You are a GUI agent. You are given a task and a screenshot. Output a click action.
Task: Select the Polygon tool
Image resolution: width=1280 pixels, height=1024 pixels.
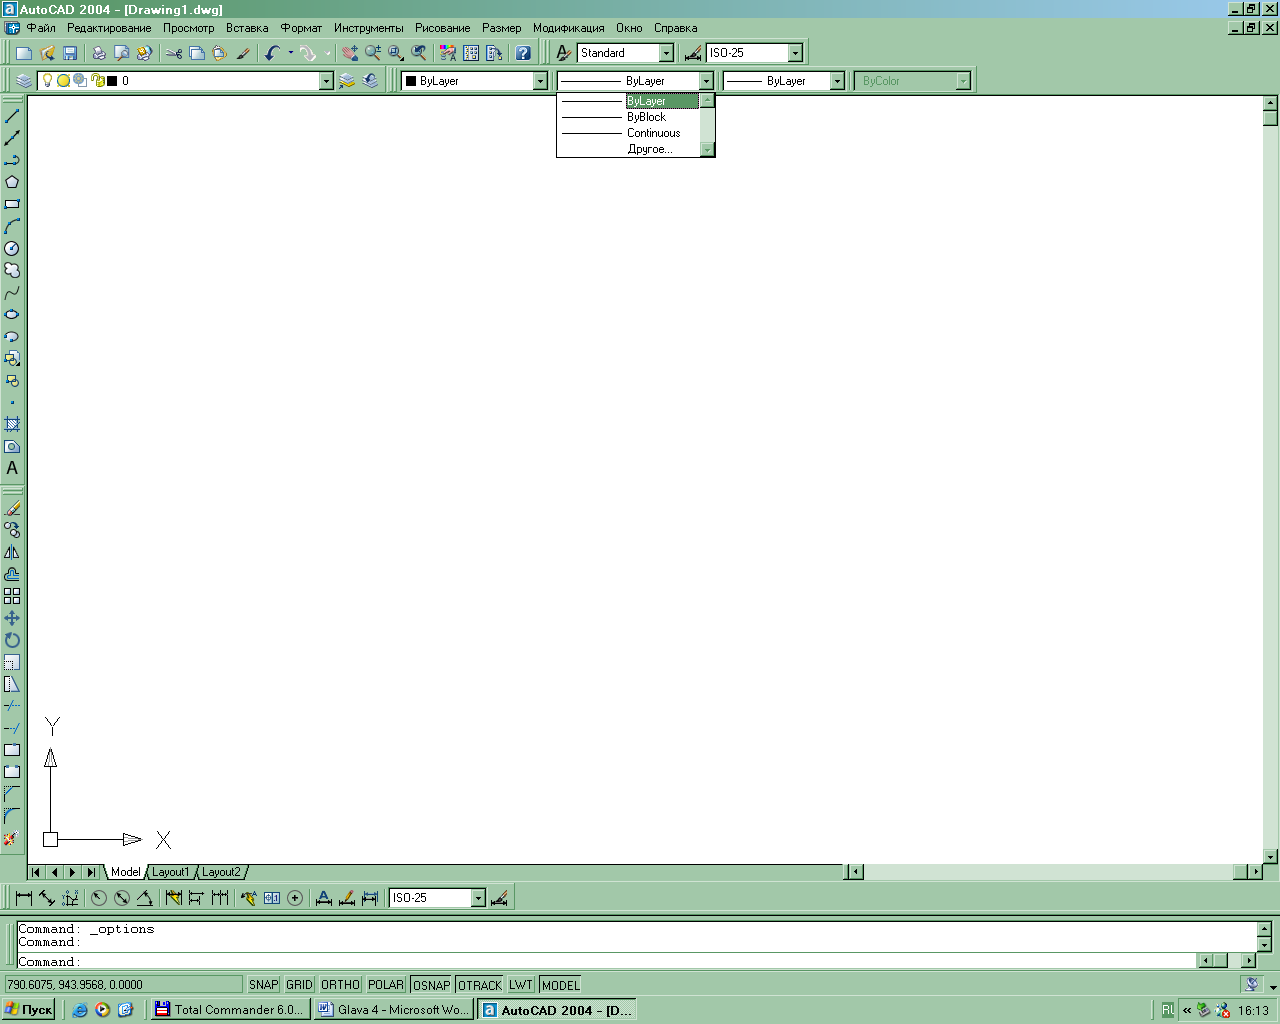(x=12, y=182)
